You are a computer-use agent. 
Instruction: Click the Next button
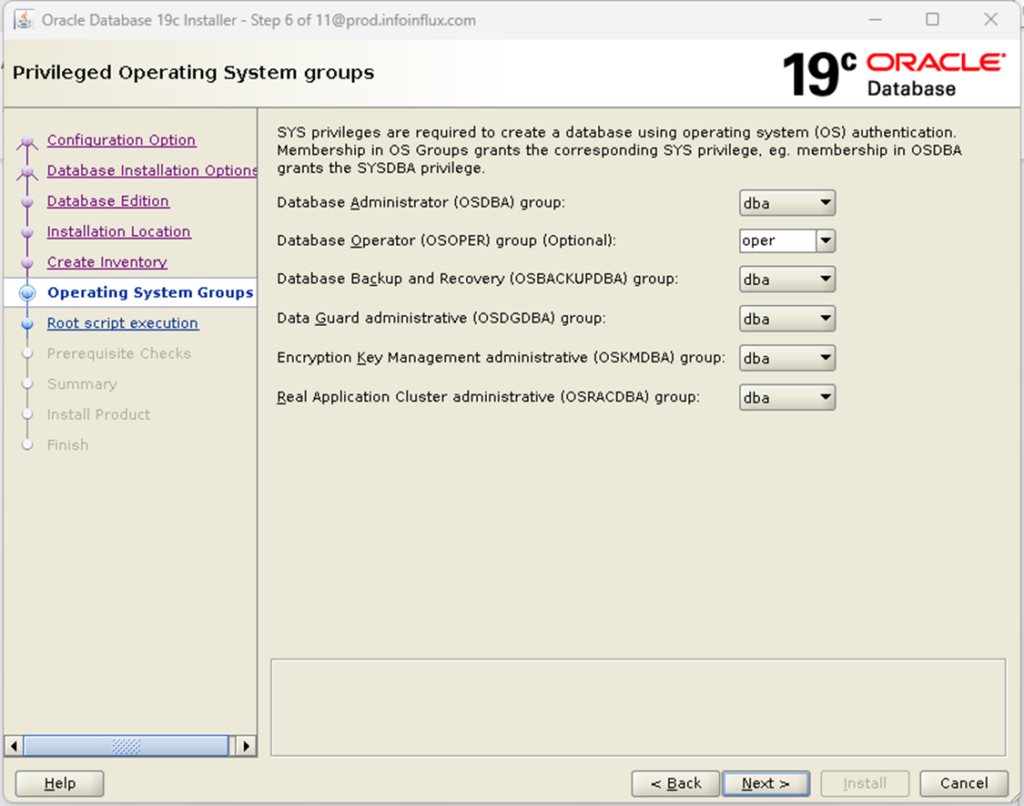766,783
